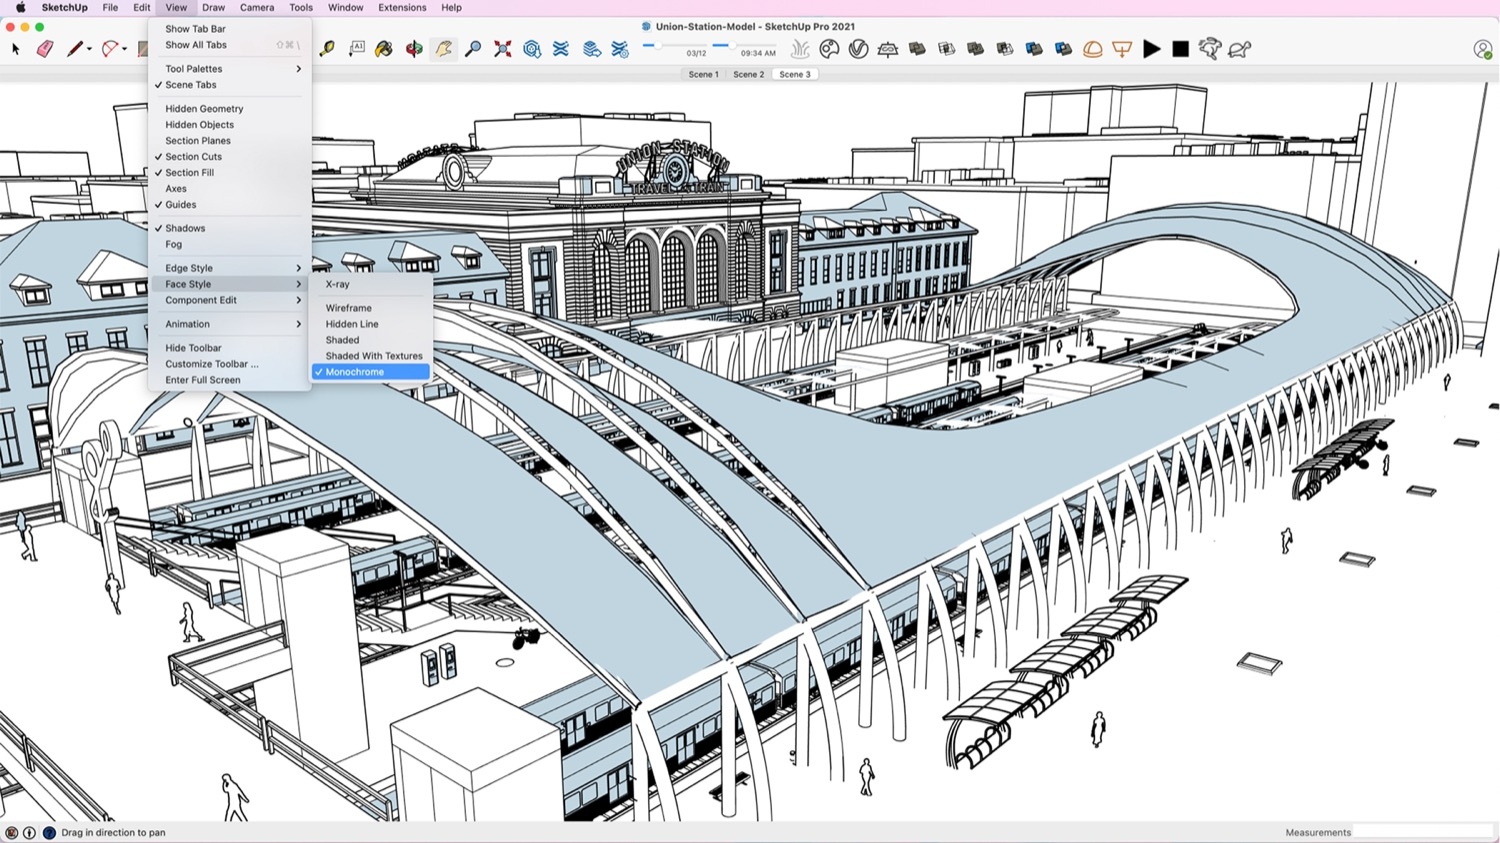
Task: Click the Zoom tool magnifier icon
Action: [473, 48]
